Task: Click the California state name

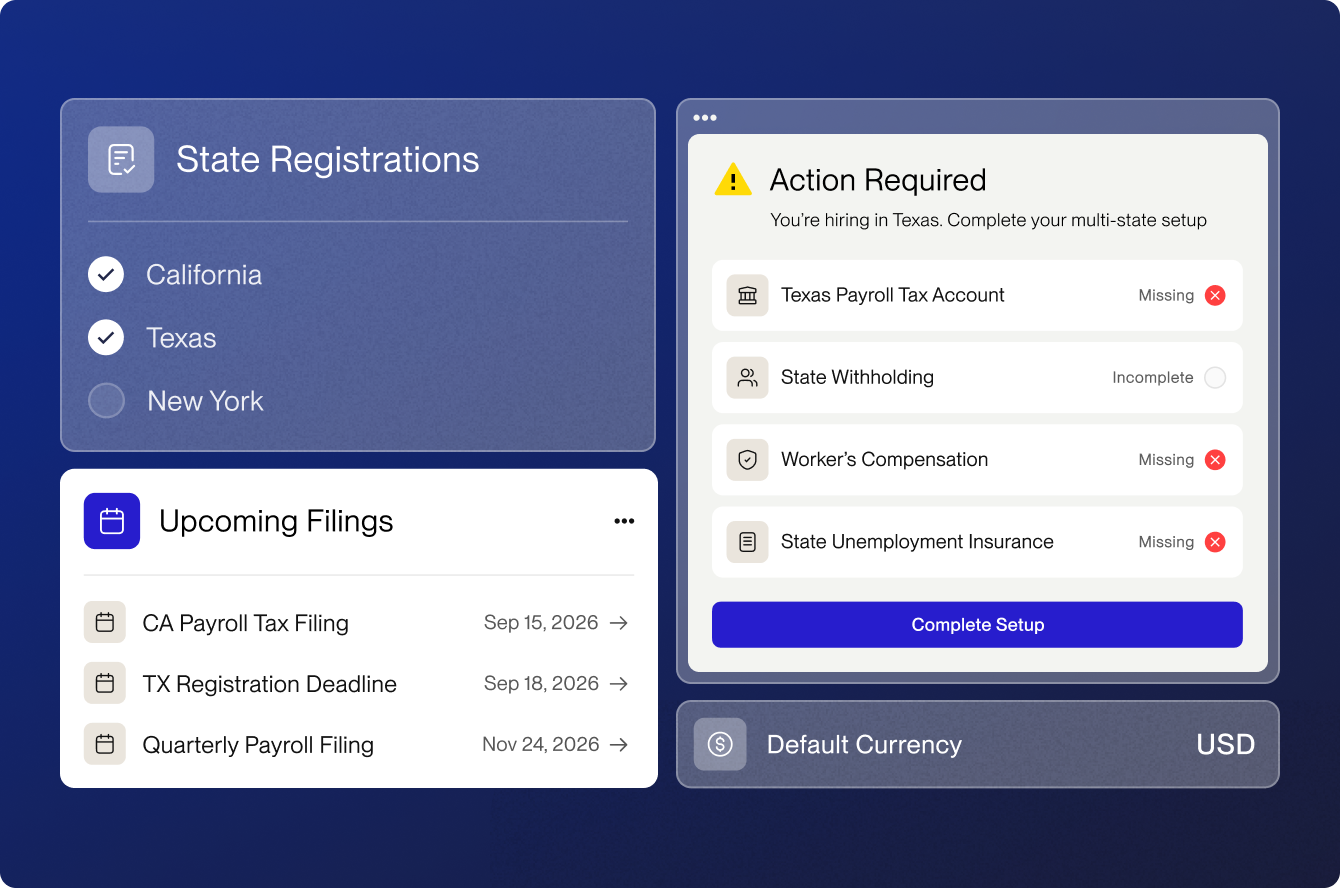Action: tap(204, 274)
